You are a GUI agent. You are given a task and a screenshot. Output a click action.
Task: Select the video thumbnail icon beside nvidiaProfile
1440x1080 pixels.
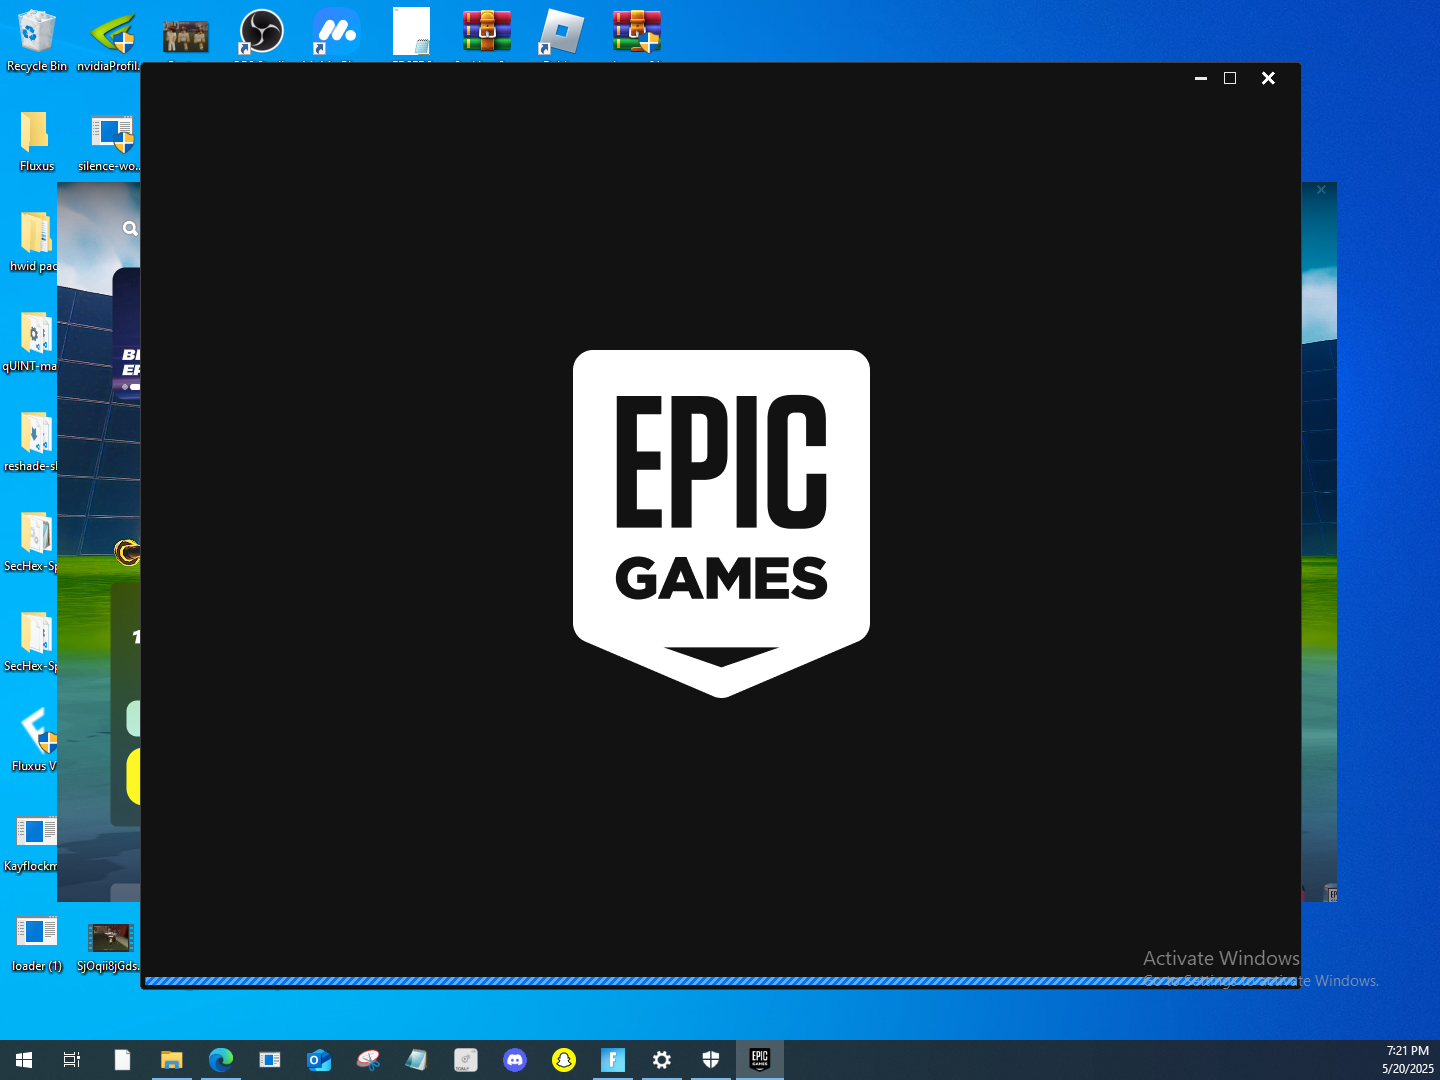coord(186,35)
